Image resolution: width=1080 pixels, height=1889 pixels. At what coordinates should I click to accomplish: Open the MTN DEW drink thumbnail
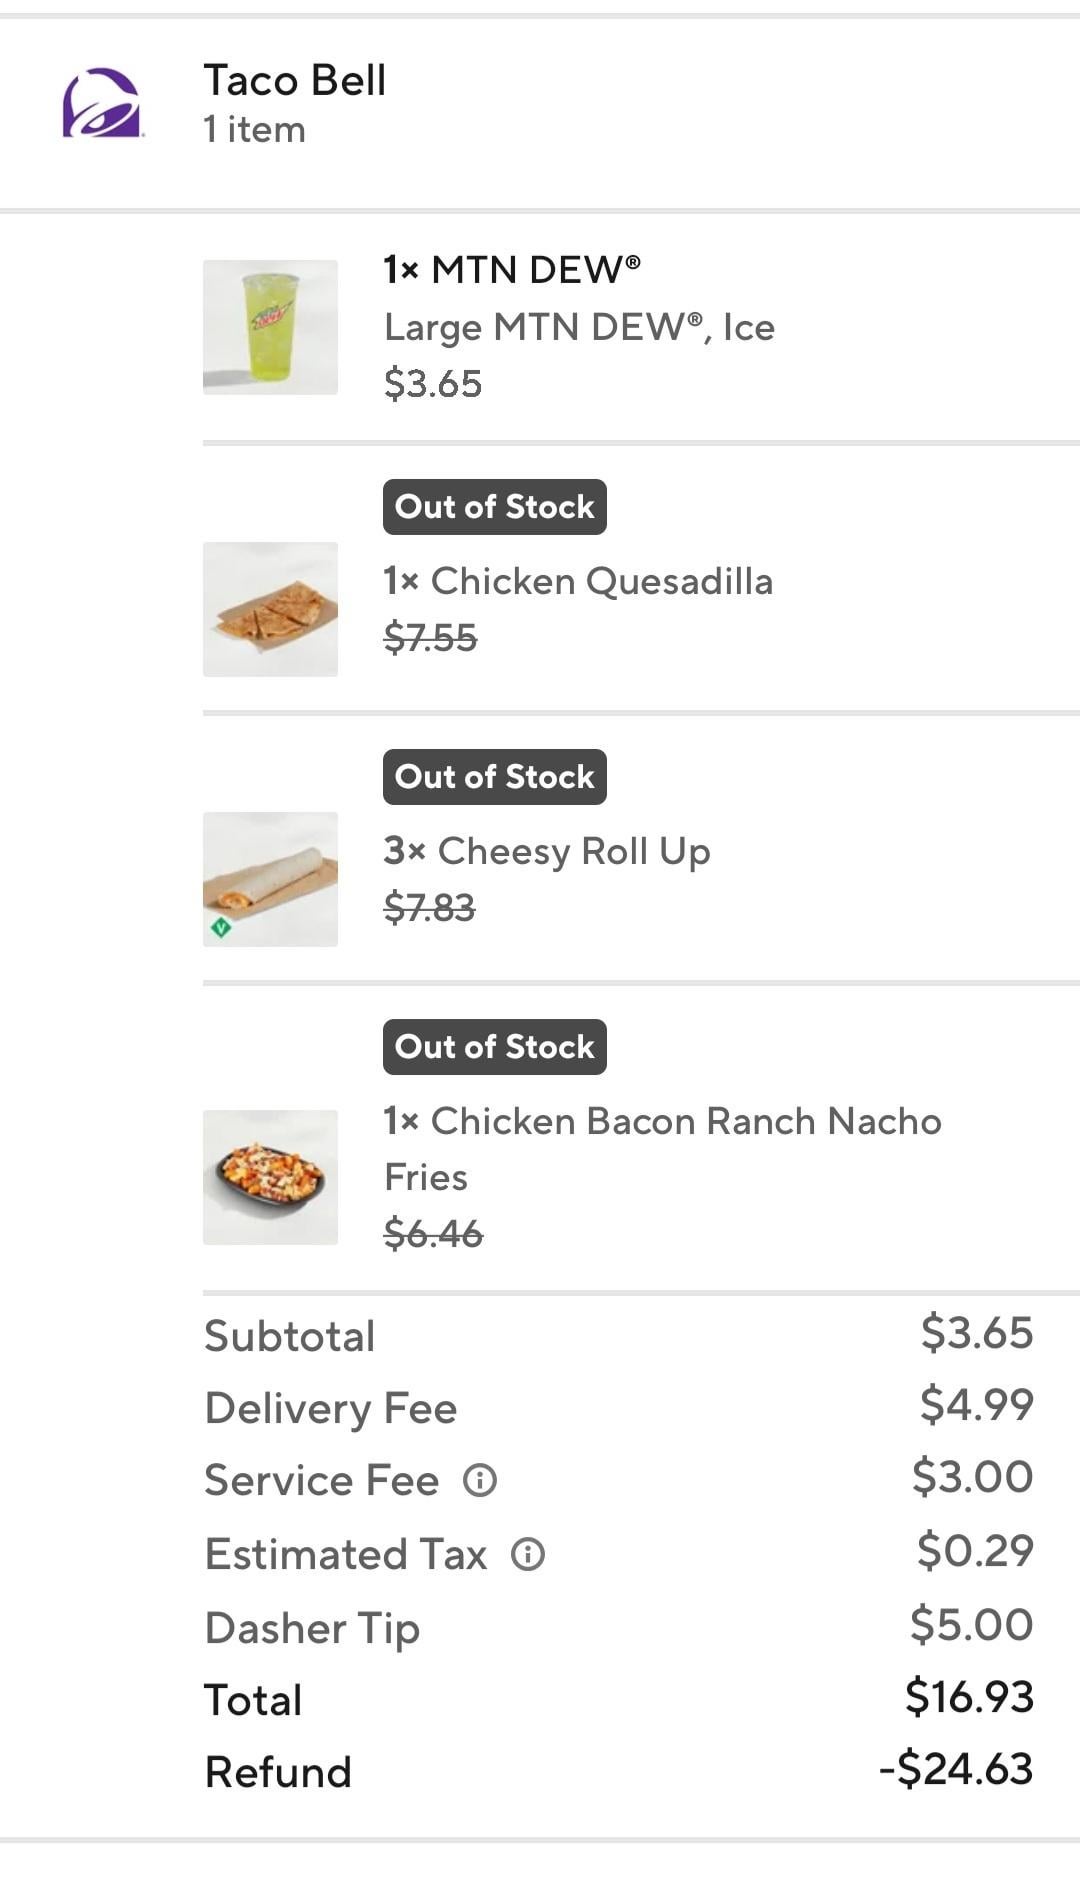[x=270, y=327]
